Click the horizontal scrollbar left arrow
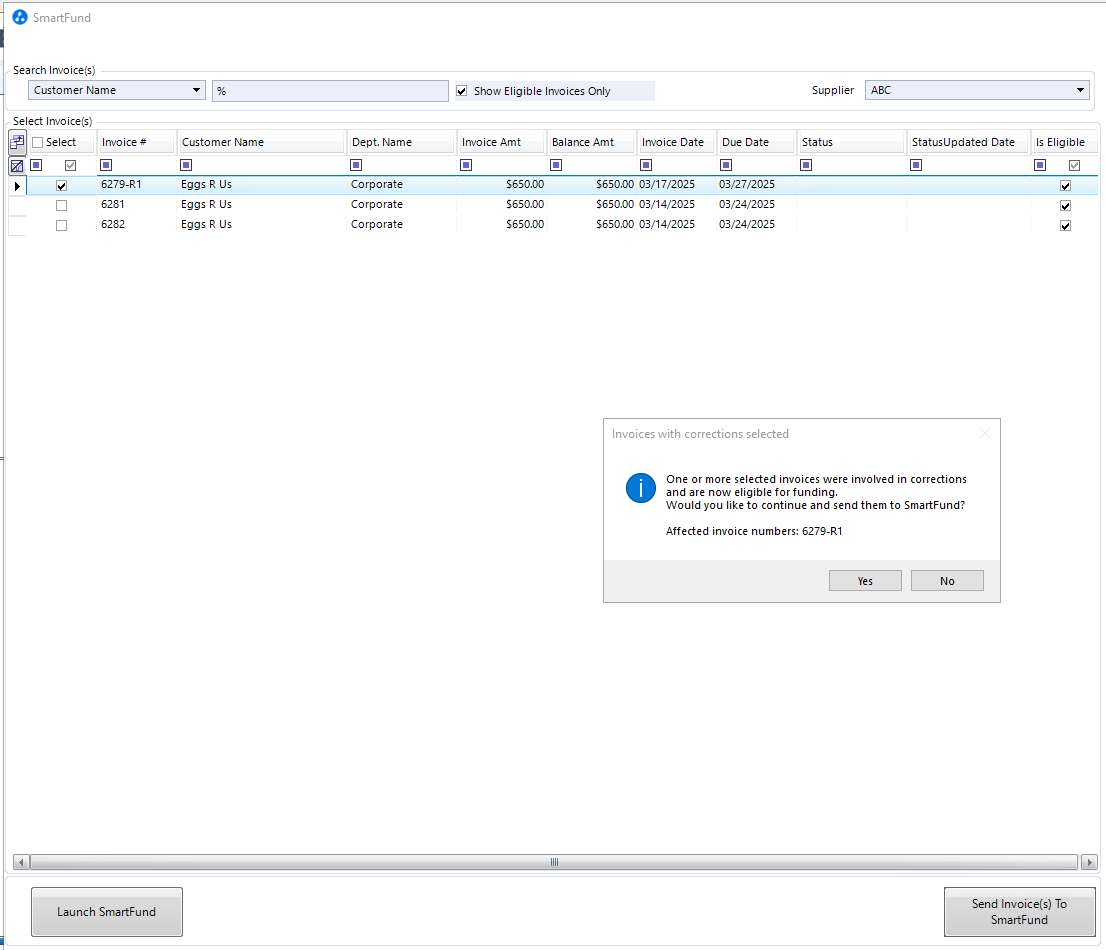The image size is (1106, 950). coord(21,862)
